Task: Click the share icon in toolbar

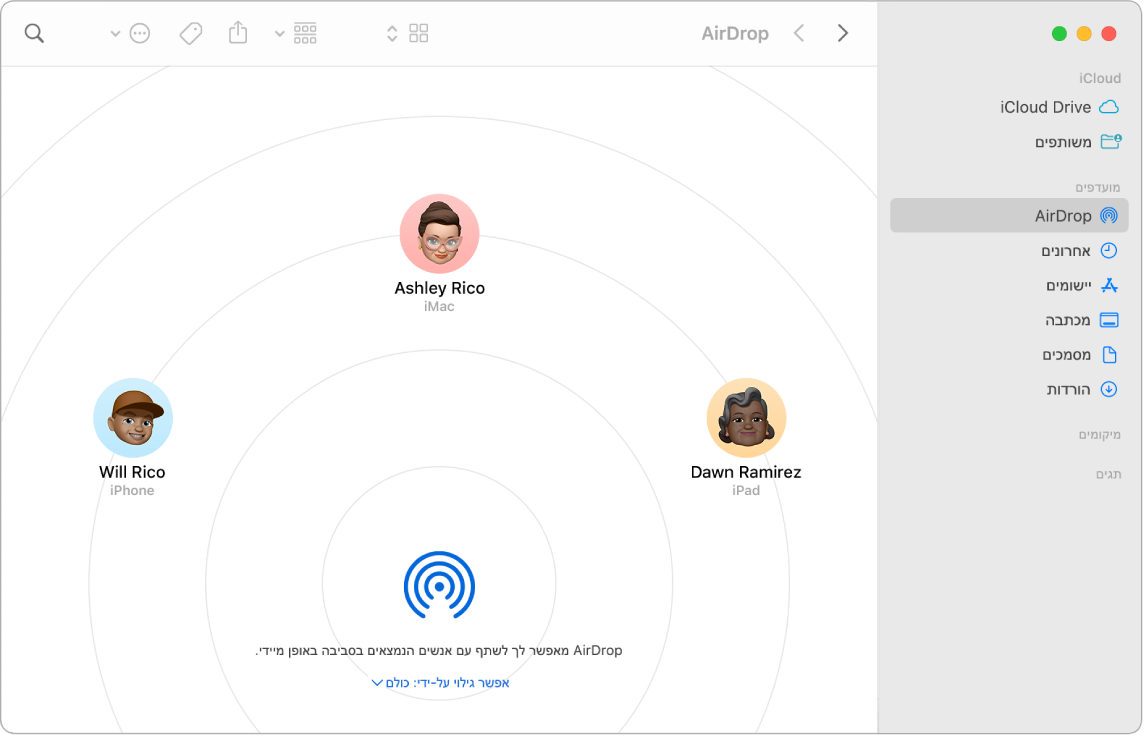Action: click(238, 34)
